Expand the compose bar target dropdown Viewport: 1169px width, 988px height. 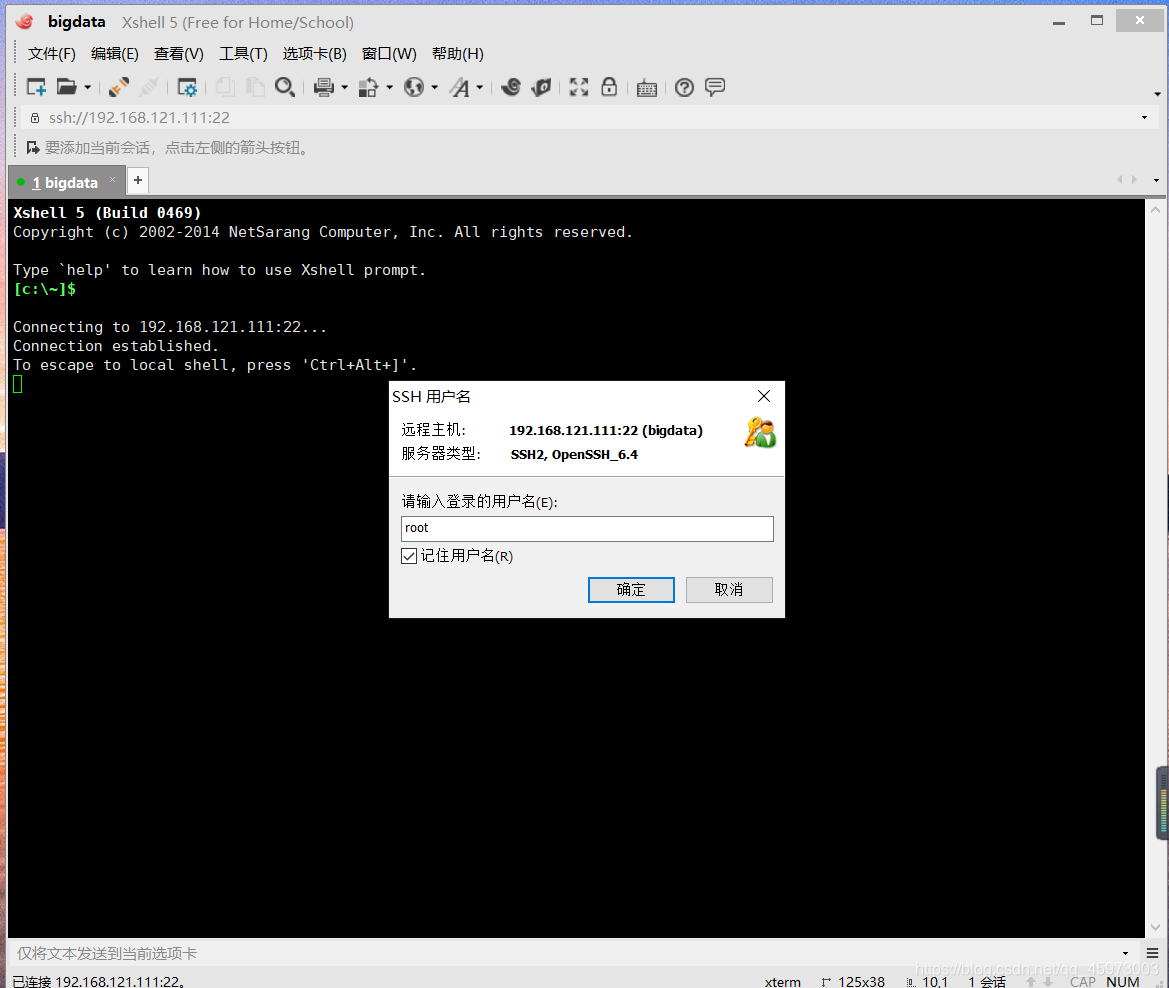[1126, 953]
